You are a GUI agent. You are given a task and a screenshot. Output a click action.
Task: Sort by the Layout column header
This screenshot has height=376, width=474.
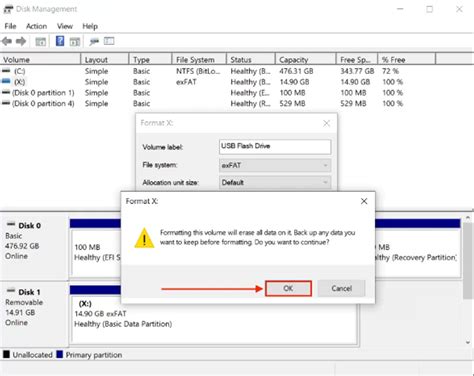click(x=105, y=60)
